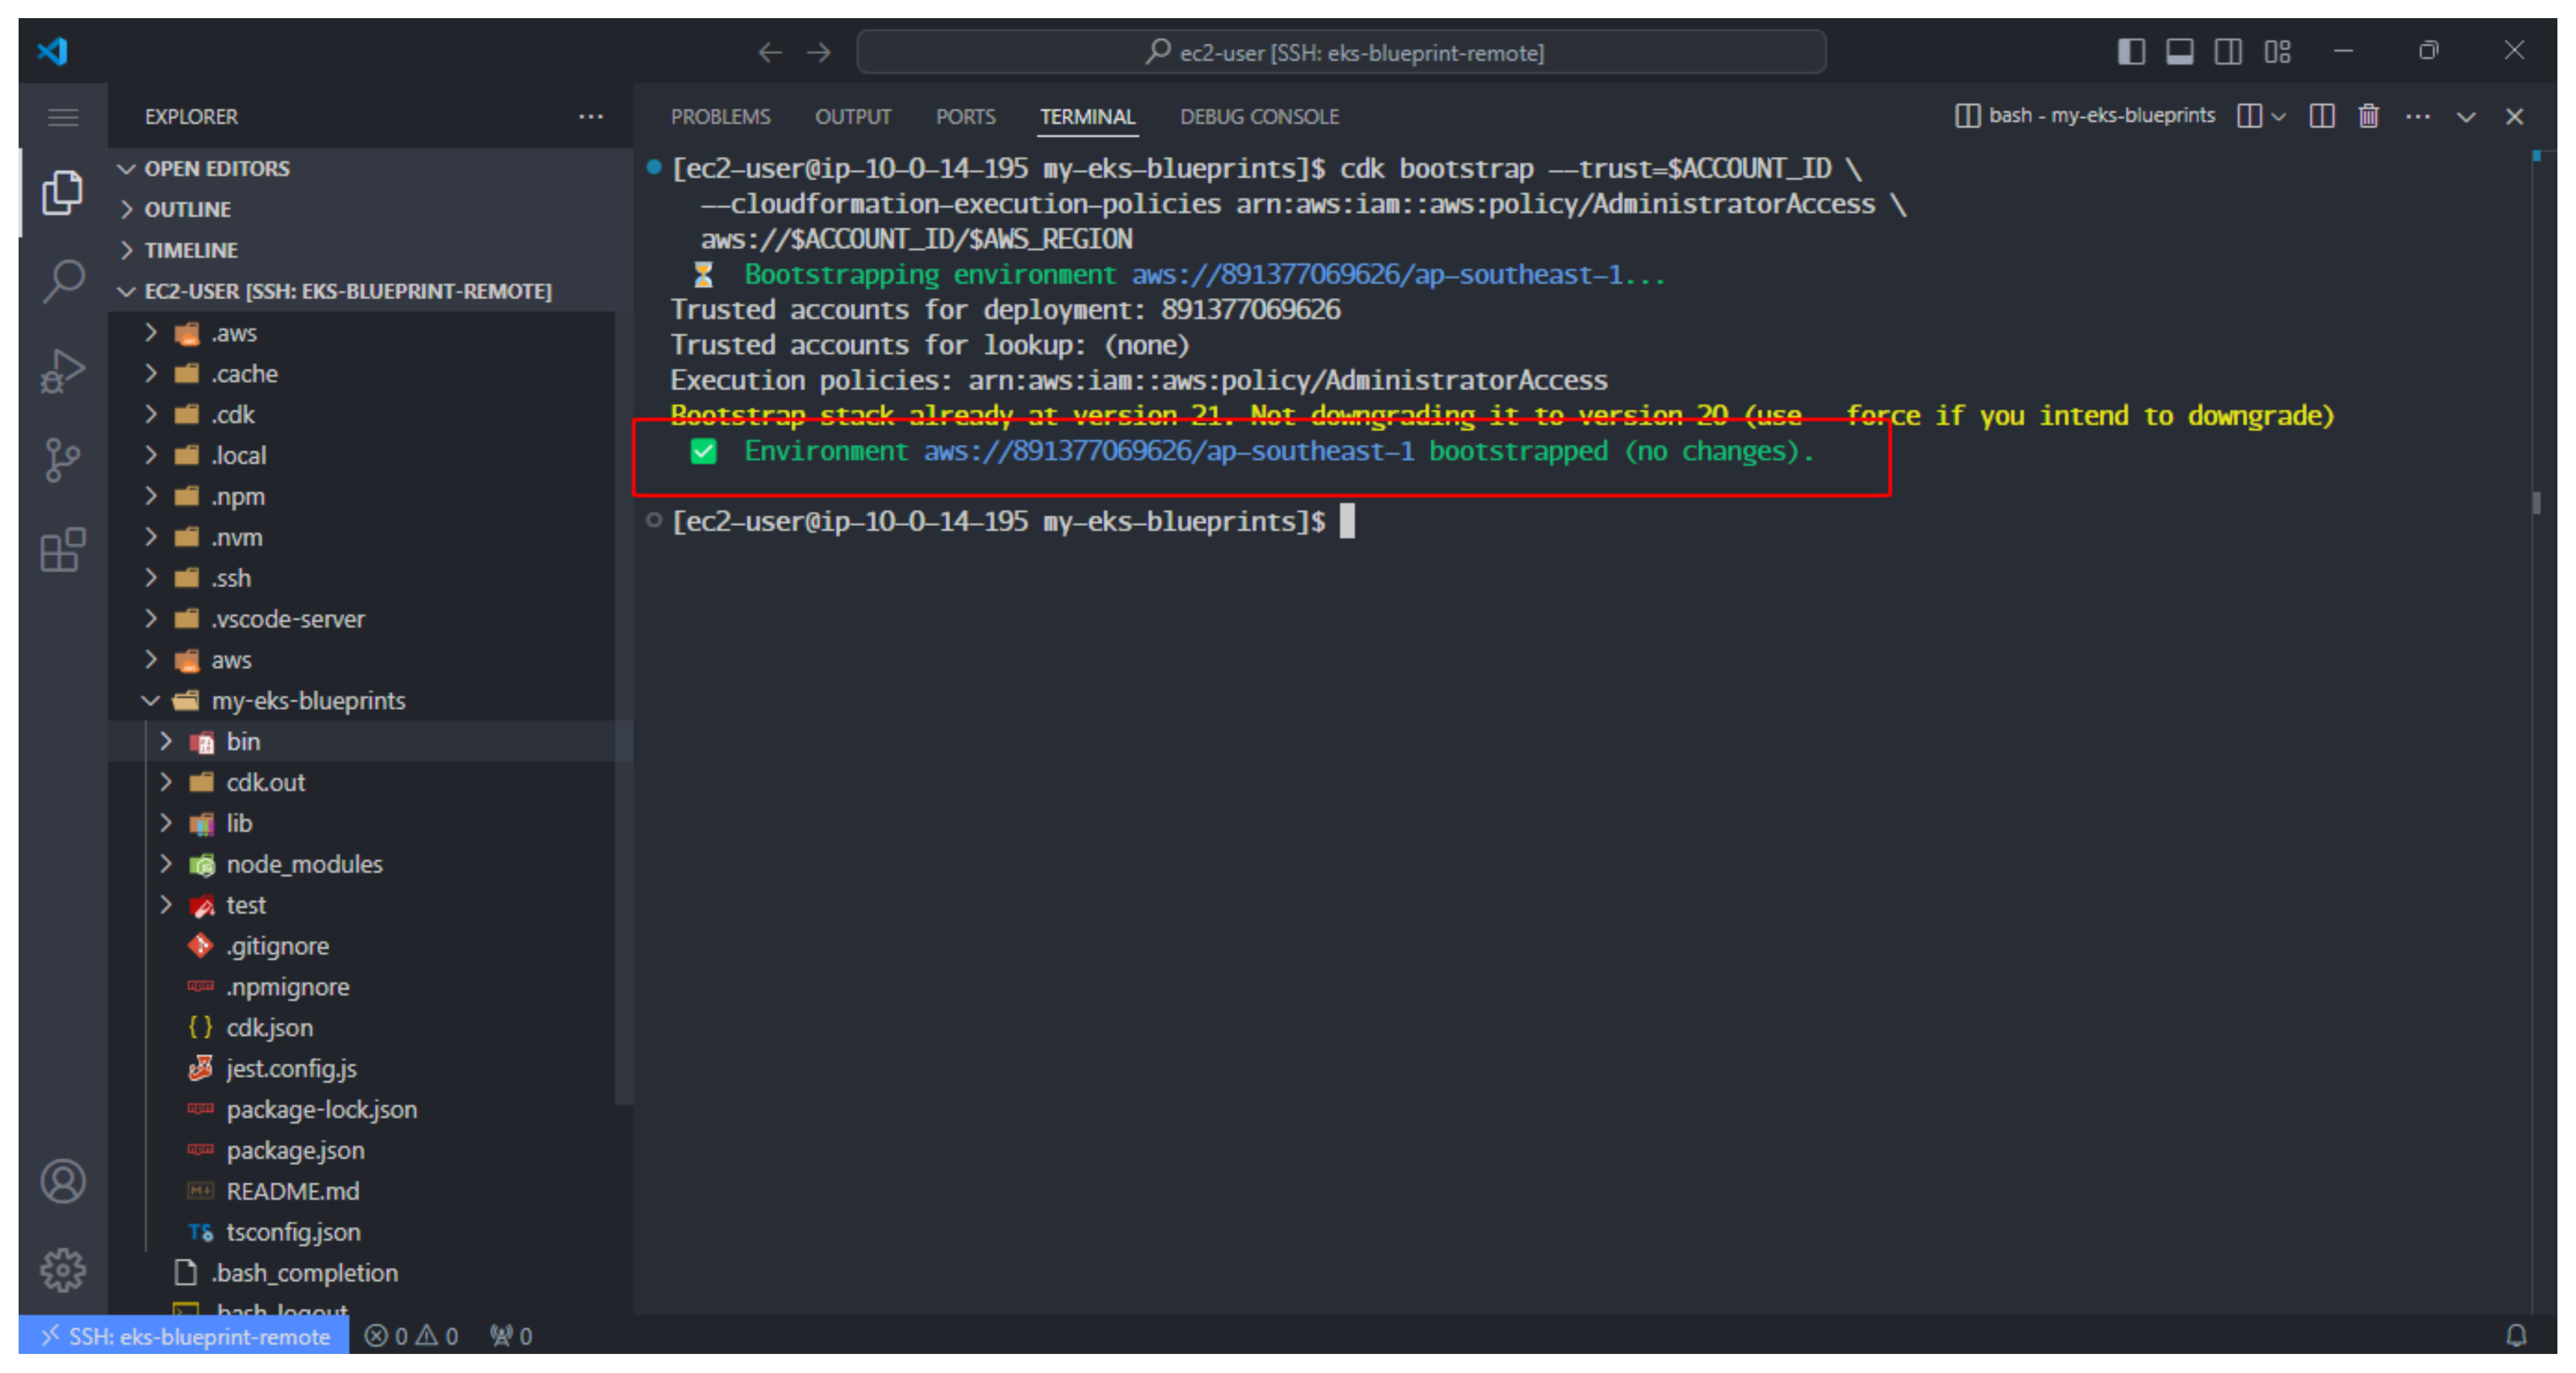2576x1373 pixels.
Task: Switch to the OUTPUT tab
Action: click(x=852, y=117)
